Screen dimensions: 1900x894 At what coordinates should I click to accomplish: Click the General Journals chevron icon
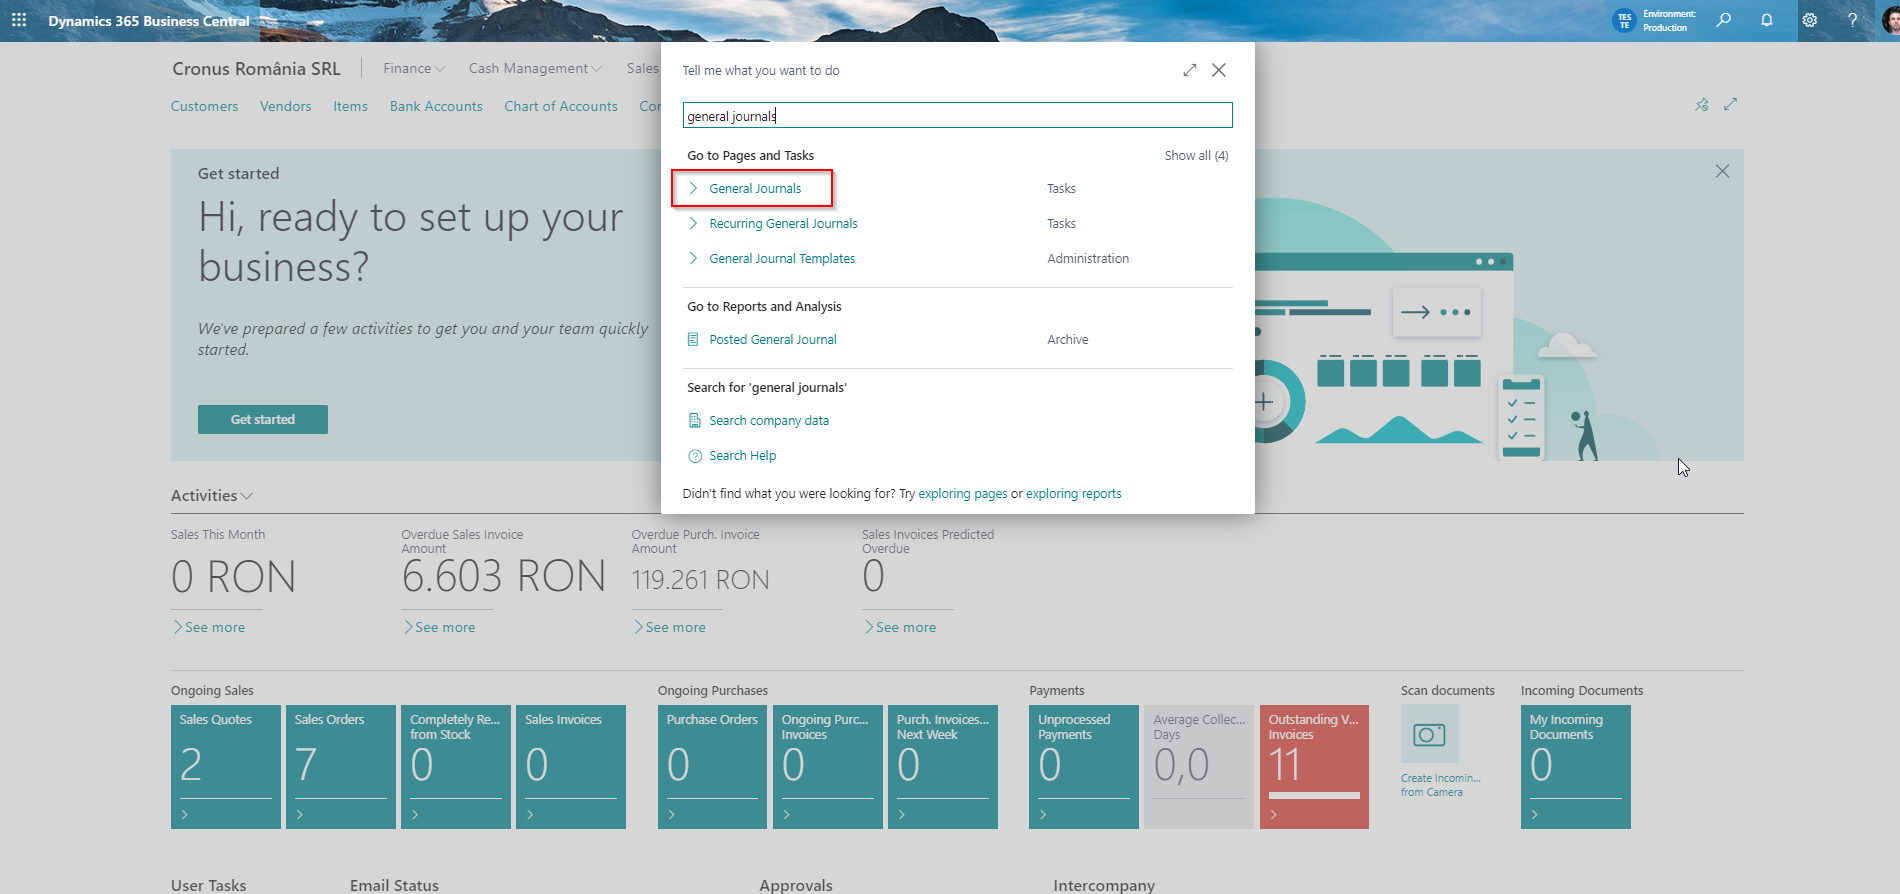(x=693, y=188)
